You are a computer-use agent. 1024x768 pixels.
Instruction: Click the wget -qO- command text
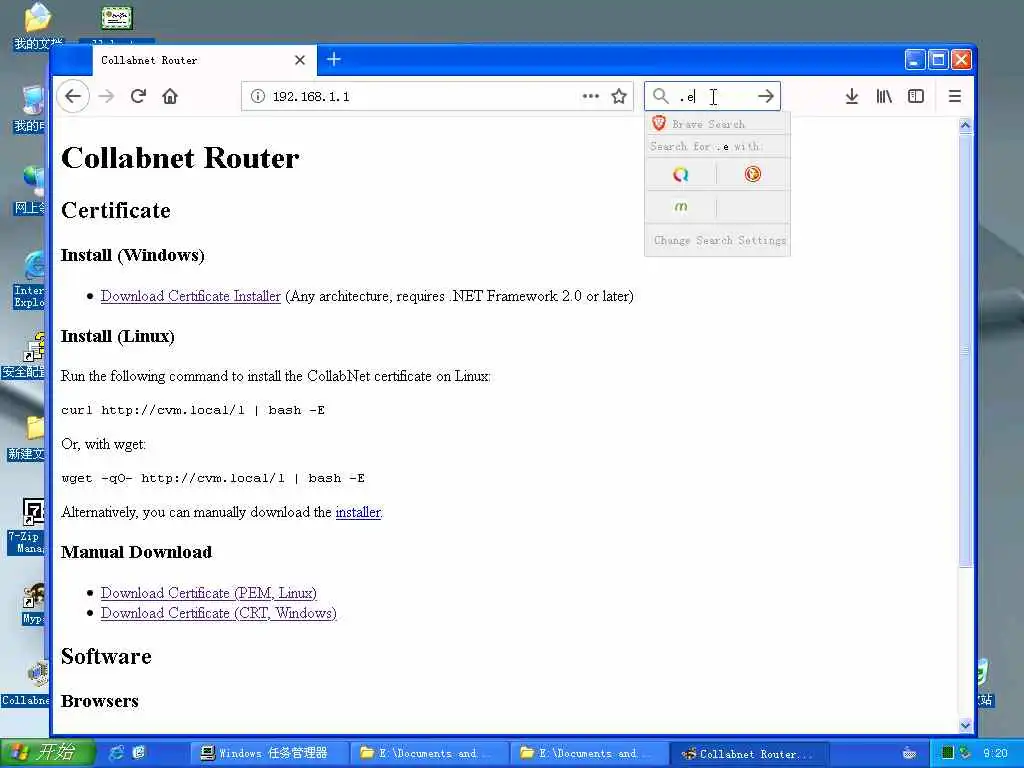pyautogui.click(x=213, y=478)
